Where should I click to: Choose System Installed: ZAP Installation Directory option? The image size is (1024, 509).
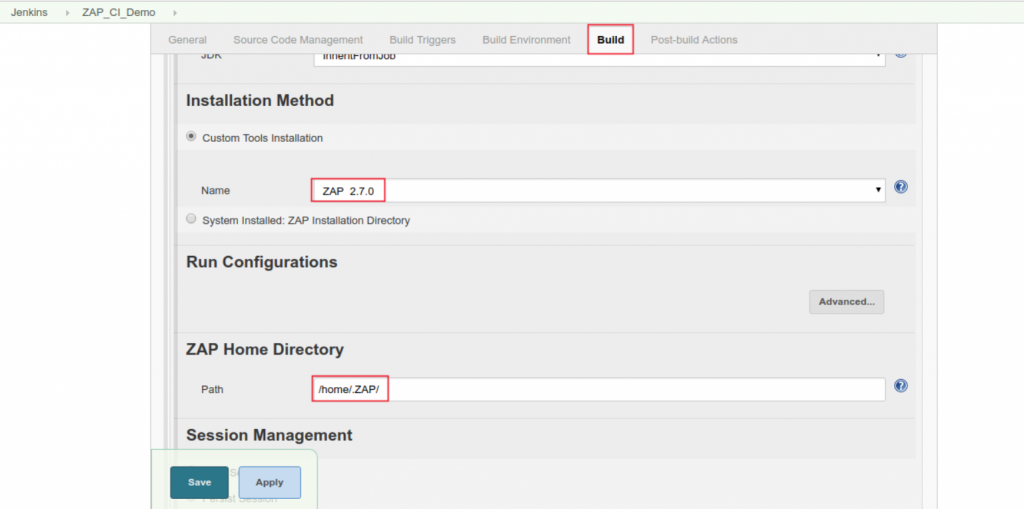coord(191,219)
